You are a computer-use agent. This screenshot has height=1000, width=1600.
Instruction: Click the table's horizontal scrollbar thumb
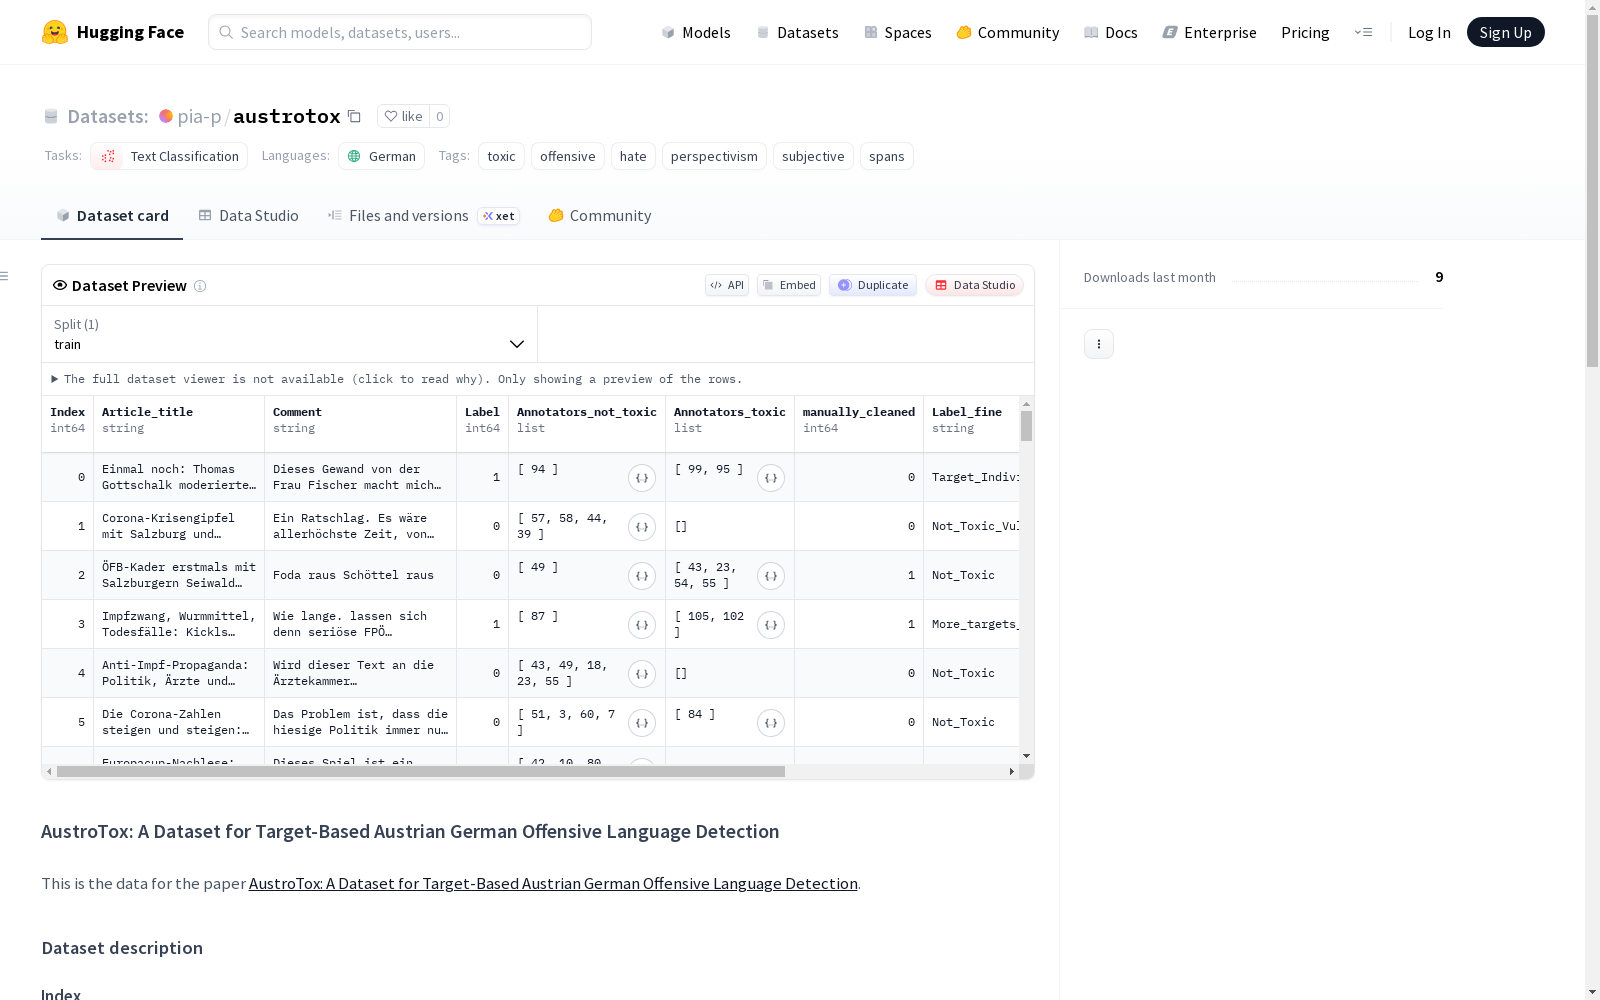click(421, 772)
